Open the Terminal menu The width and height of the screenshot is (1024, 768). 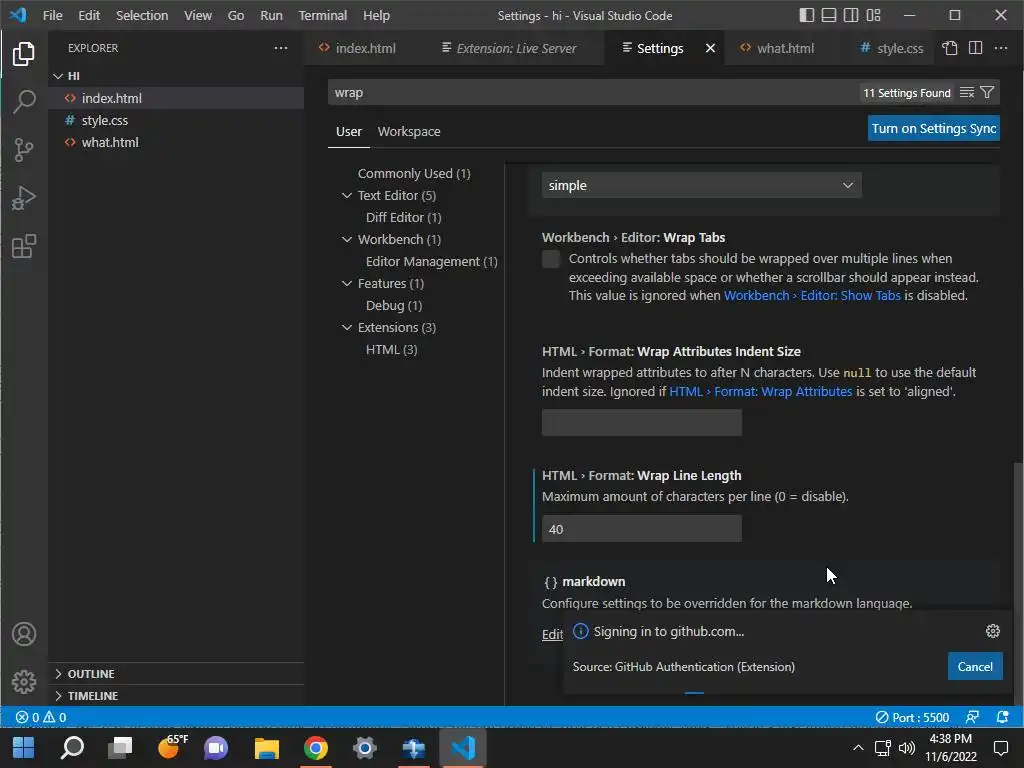[323, 15]
